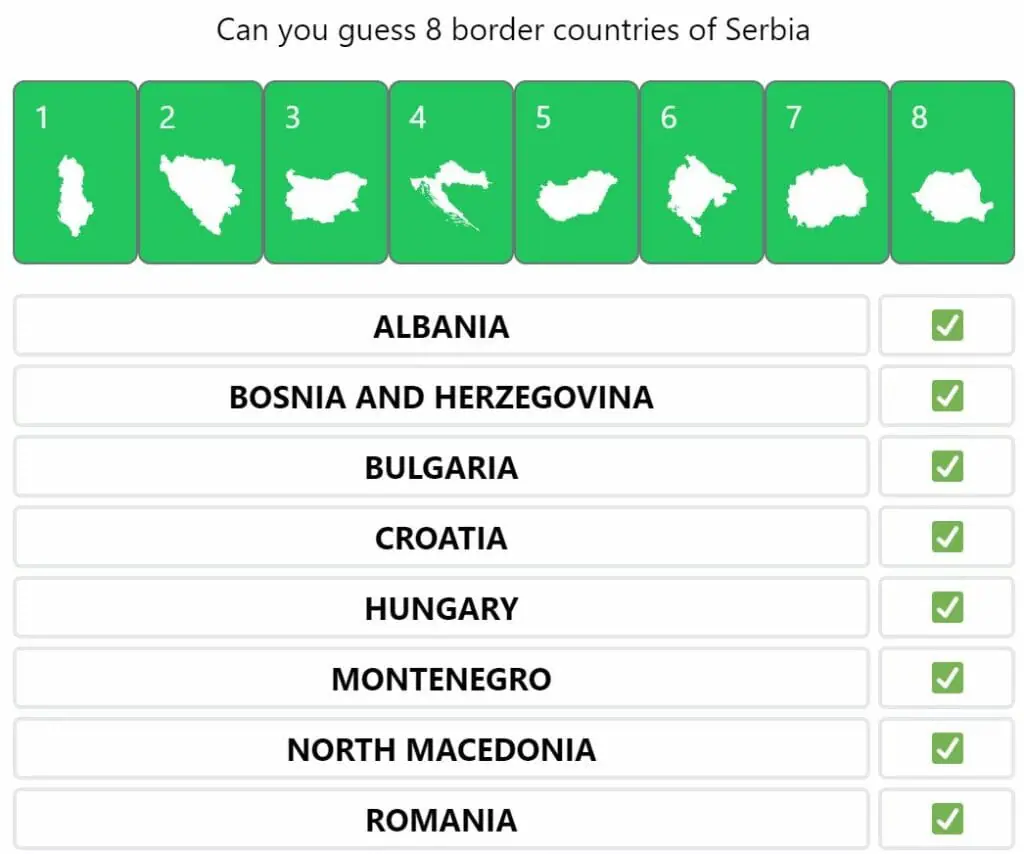Viewport: 1024px width, 854px height.
Task: Select card 5 with Hungary silhouette
Action: pyautogui.click(x=577, y=172)
